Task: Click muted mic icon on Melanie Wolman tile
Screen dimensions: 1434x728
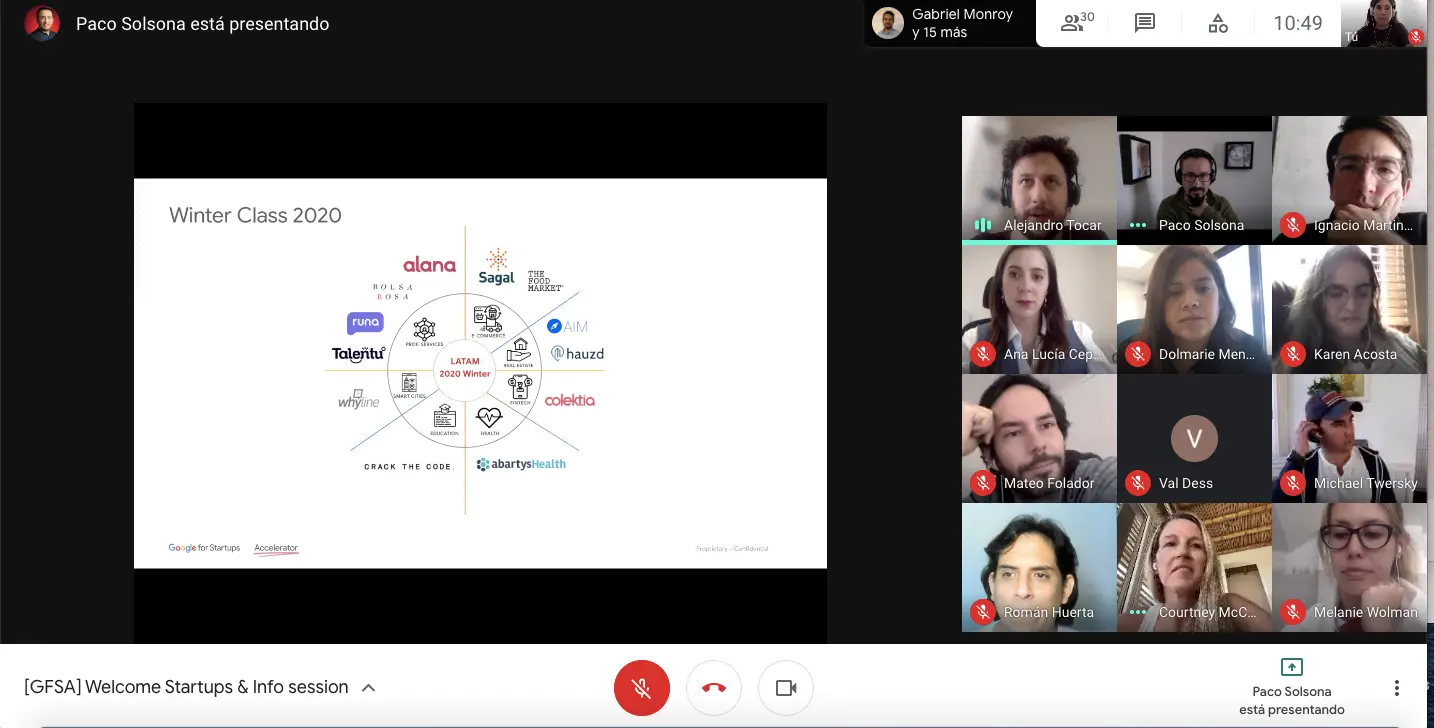Action: click(1293, 612)
